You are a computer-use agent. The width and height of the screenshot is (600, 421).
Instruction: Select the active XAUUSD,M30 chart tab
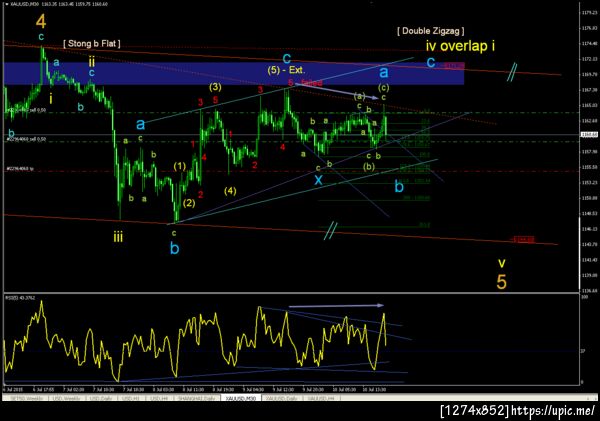click(241, 398)
